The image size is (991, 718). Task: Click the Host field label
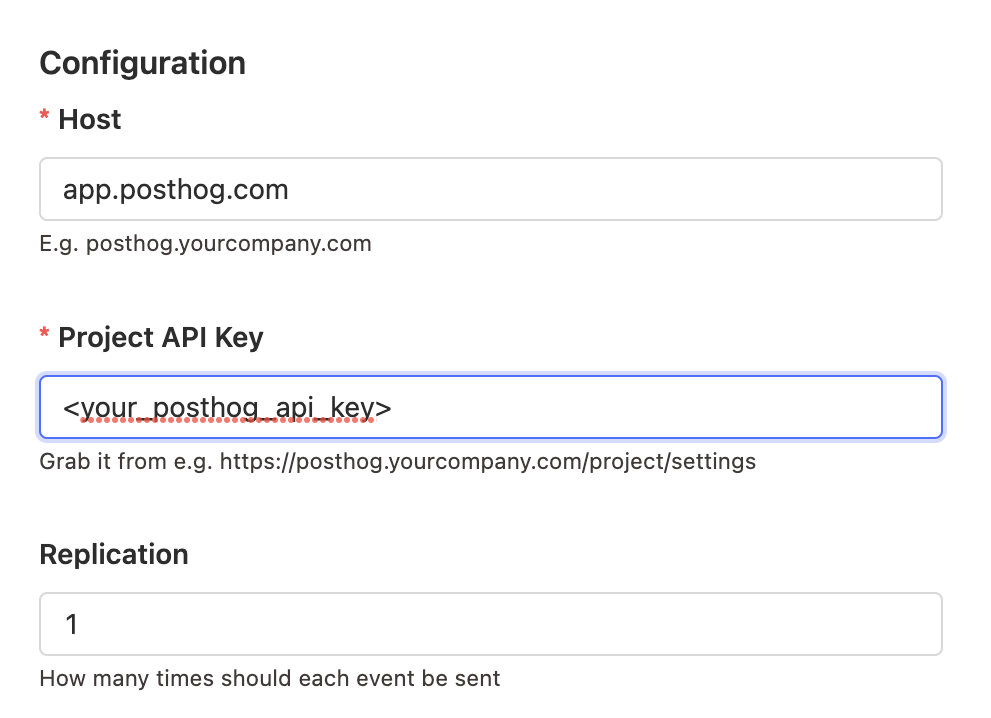89,119
